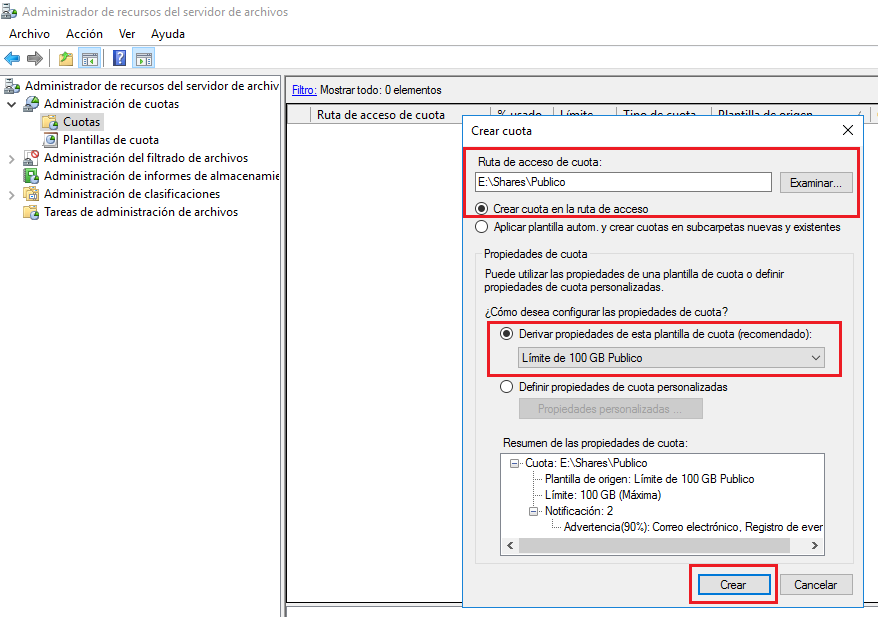The height and width of the screenshot is (617, 878).
Task: Toggle the show/hide console tree icon
Action: pyautogui.click(x=90, y=58)
